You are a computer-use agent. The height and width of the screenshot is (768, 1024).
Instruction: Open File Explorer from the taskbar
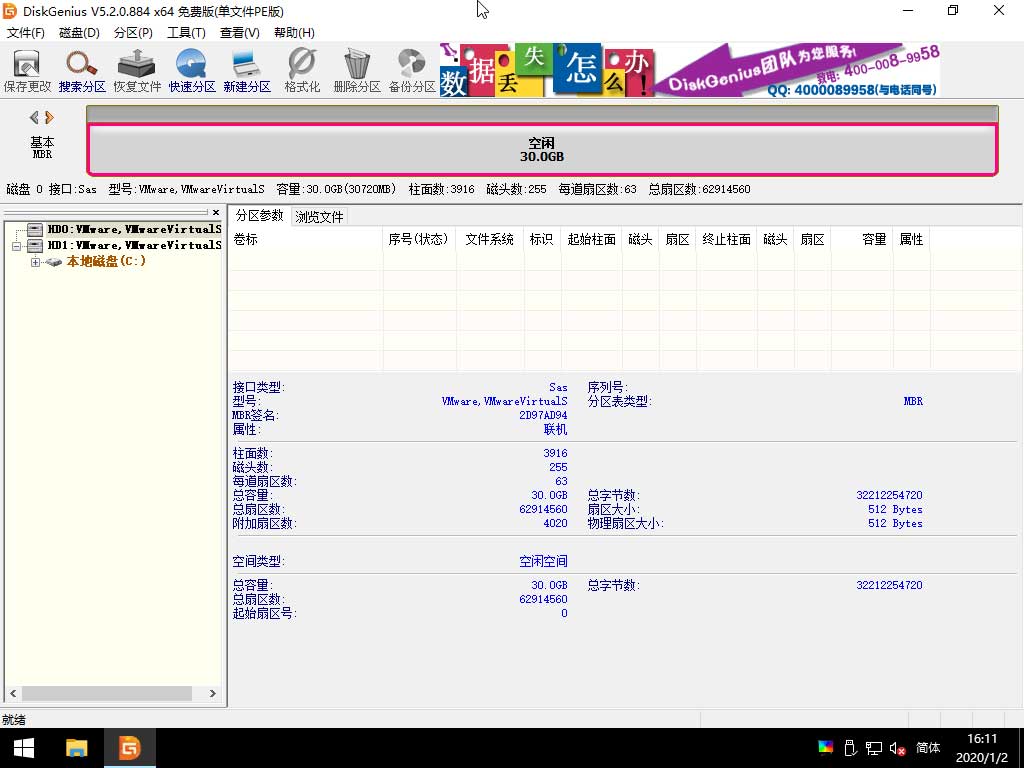click(x=76, y=748)
